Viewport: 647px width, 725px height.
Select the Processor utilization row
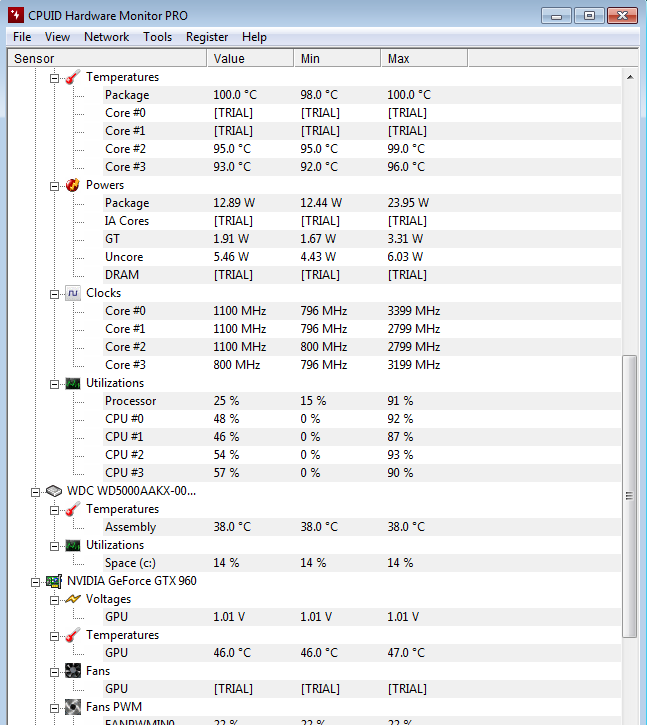point(361,401)
